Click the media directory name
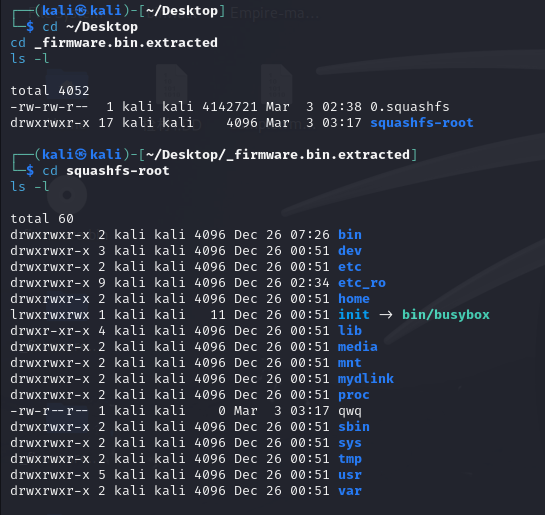545x515 pixels. point(358,346)
